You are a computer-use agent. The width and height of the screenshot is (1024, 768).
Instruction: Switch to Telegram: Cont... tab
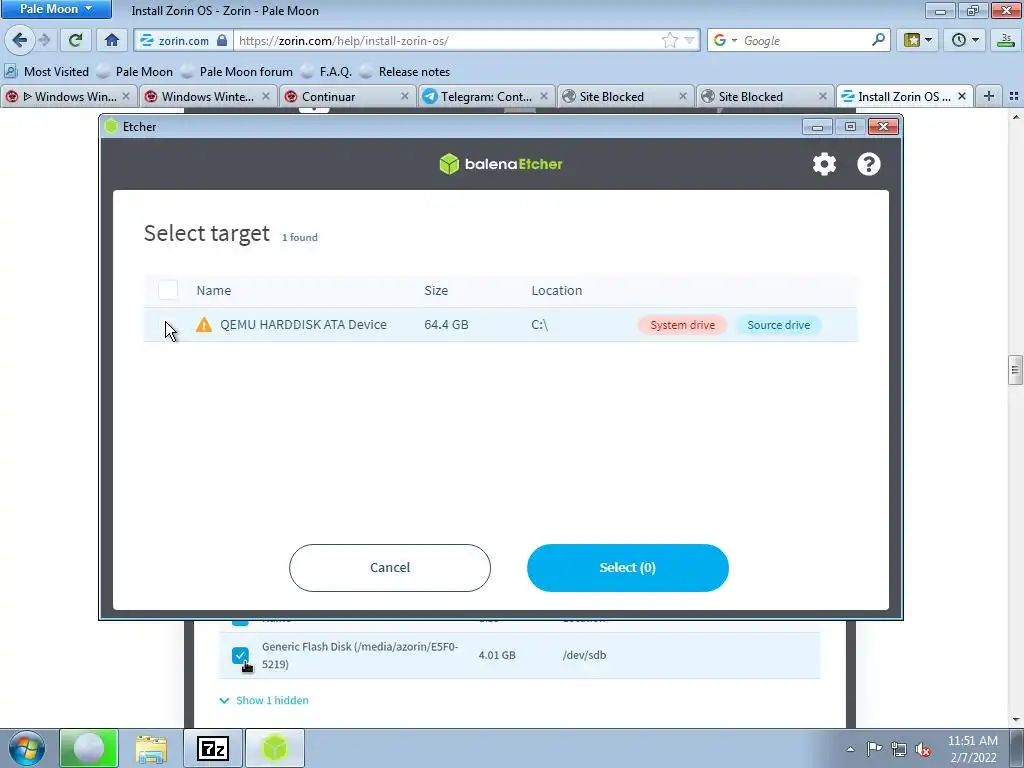(486, 96)
